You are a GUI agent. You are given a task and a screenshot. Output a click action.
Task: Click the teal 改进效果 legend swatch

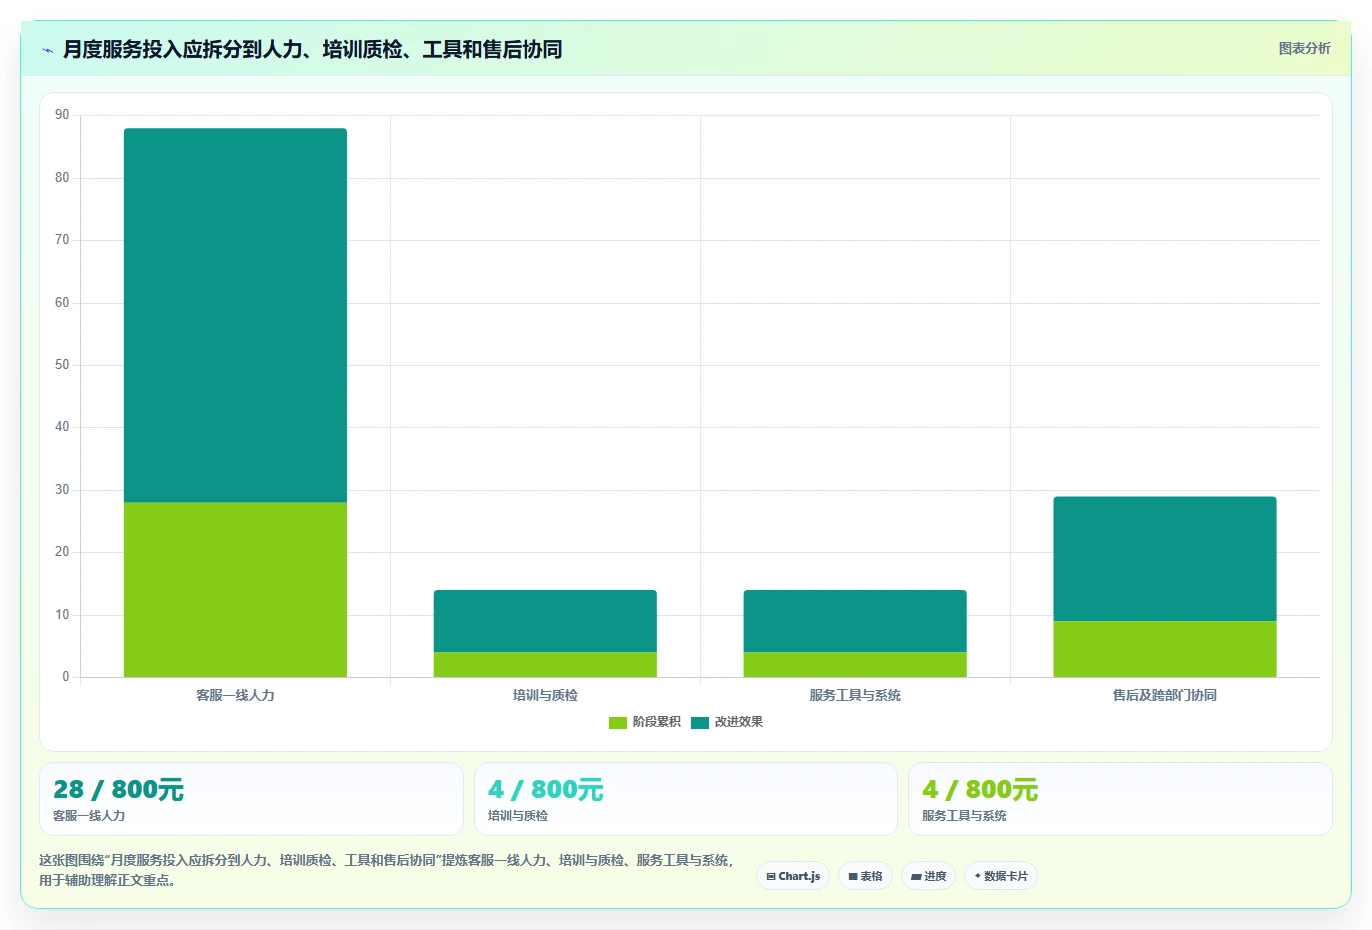point(700,722)
